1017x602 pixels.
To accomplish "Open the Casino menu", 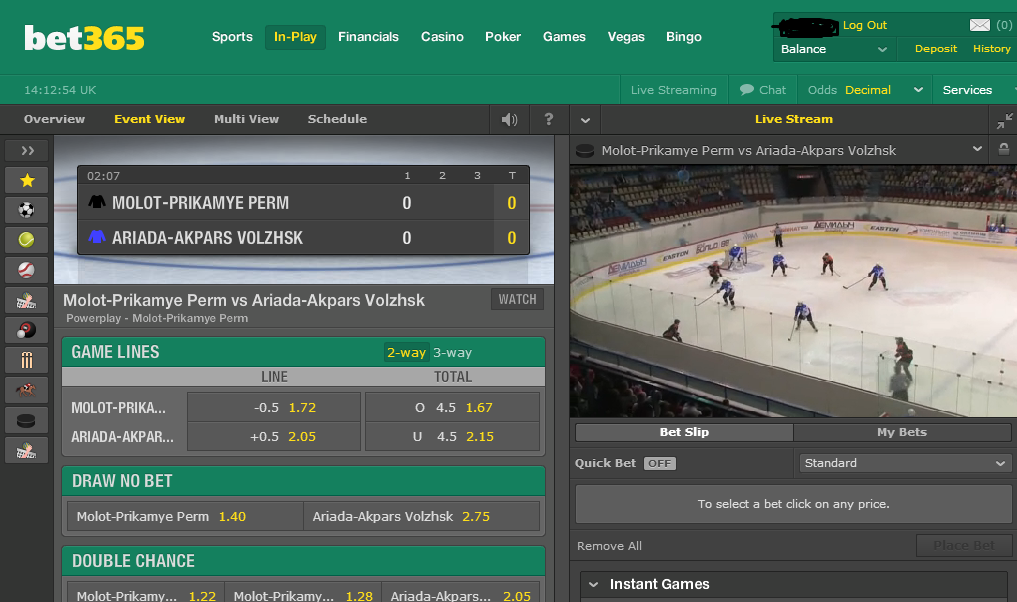I will click(x=442, y=37).
